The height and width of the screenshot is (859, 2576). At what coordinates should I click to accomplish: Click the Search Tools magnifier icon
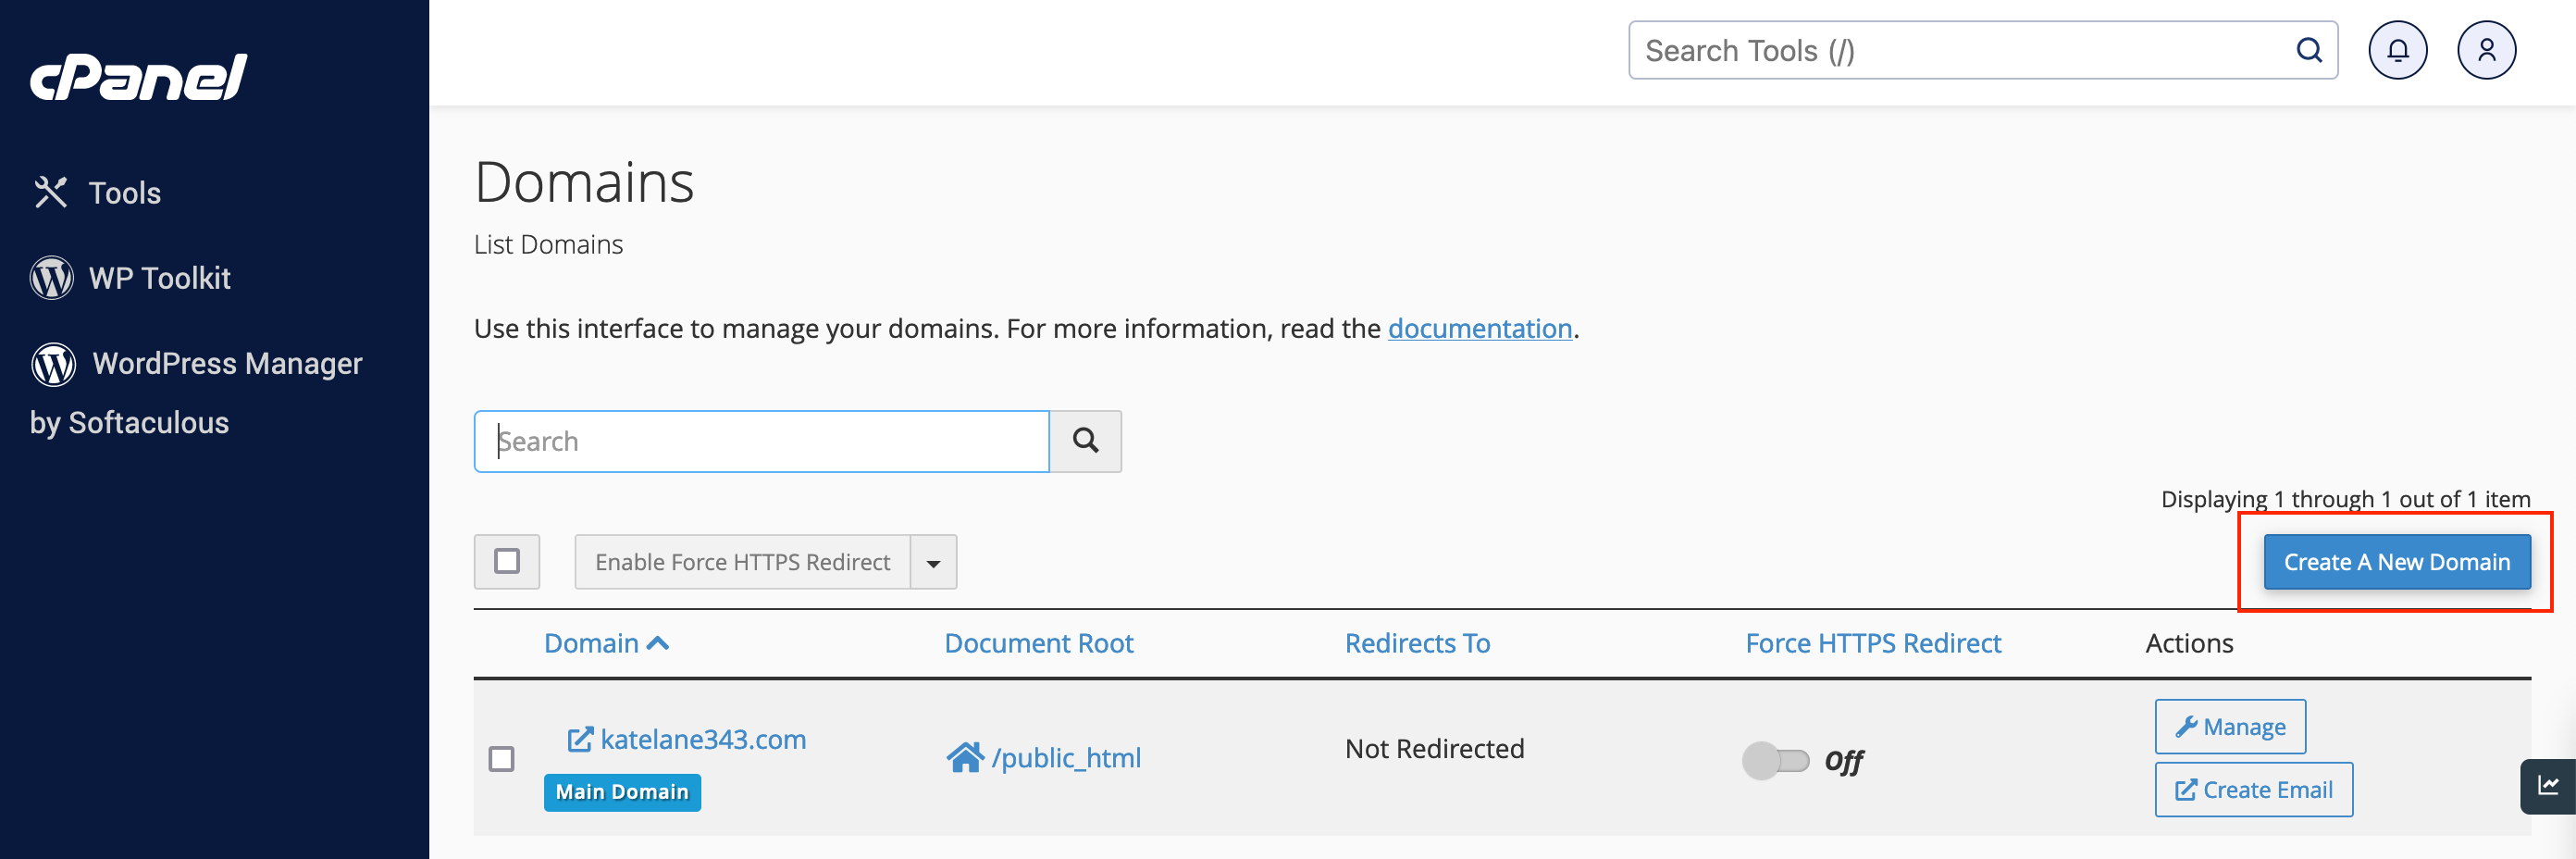click(x=2308, y=50)
